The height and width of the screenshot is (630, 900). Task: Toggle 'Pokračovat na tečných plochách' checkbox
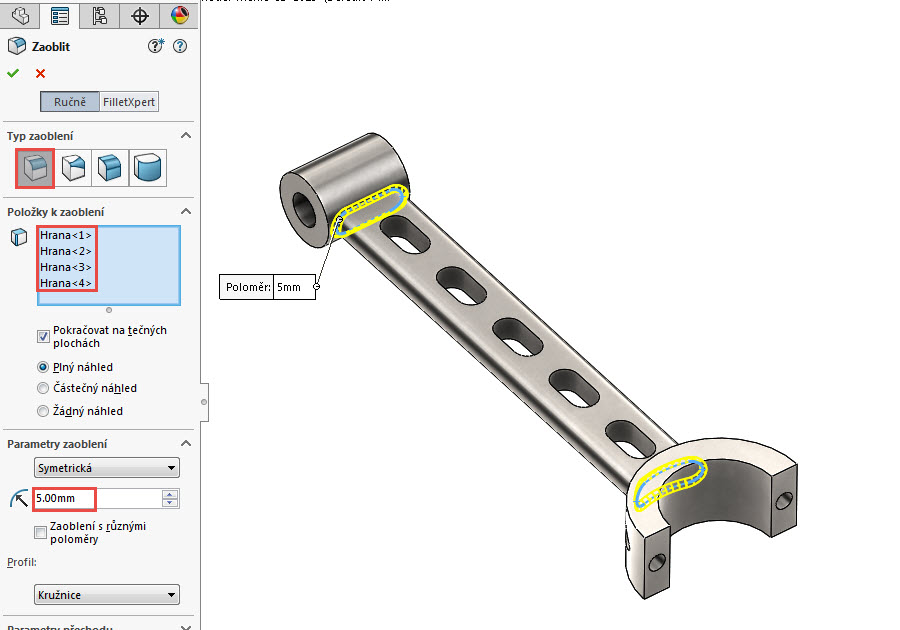click(x=43, y=336)
